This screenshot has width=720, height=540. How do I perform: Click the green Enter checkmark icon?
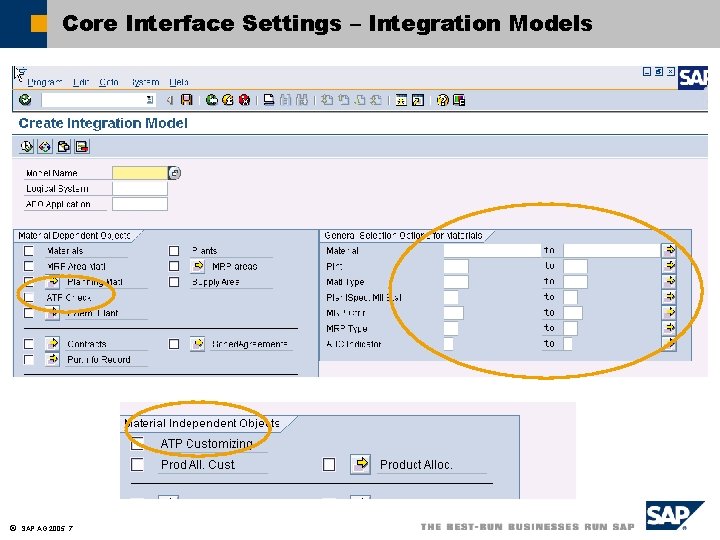pyautogui.click(x=25, y=100)
